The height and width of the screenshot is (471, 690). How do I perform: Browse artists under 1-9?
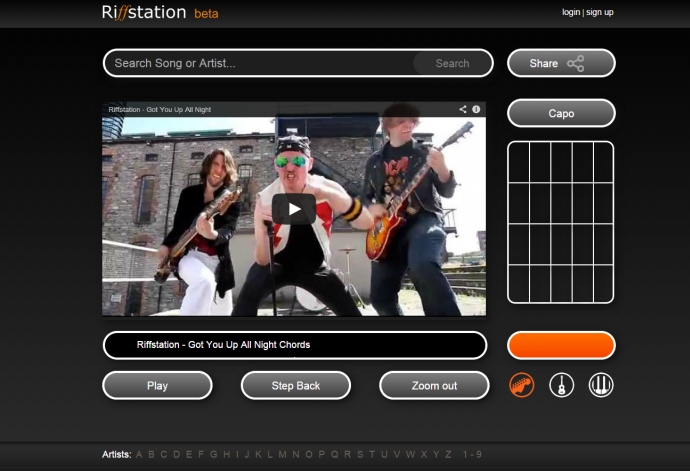472,454
